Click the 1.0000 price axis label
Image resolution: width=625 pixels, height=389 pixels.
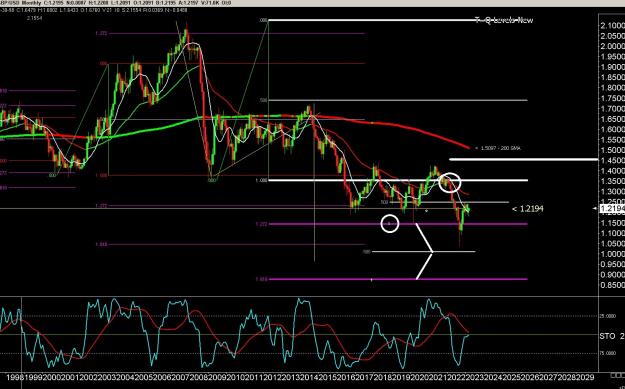[612, 254]
